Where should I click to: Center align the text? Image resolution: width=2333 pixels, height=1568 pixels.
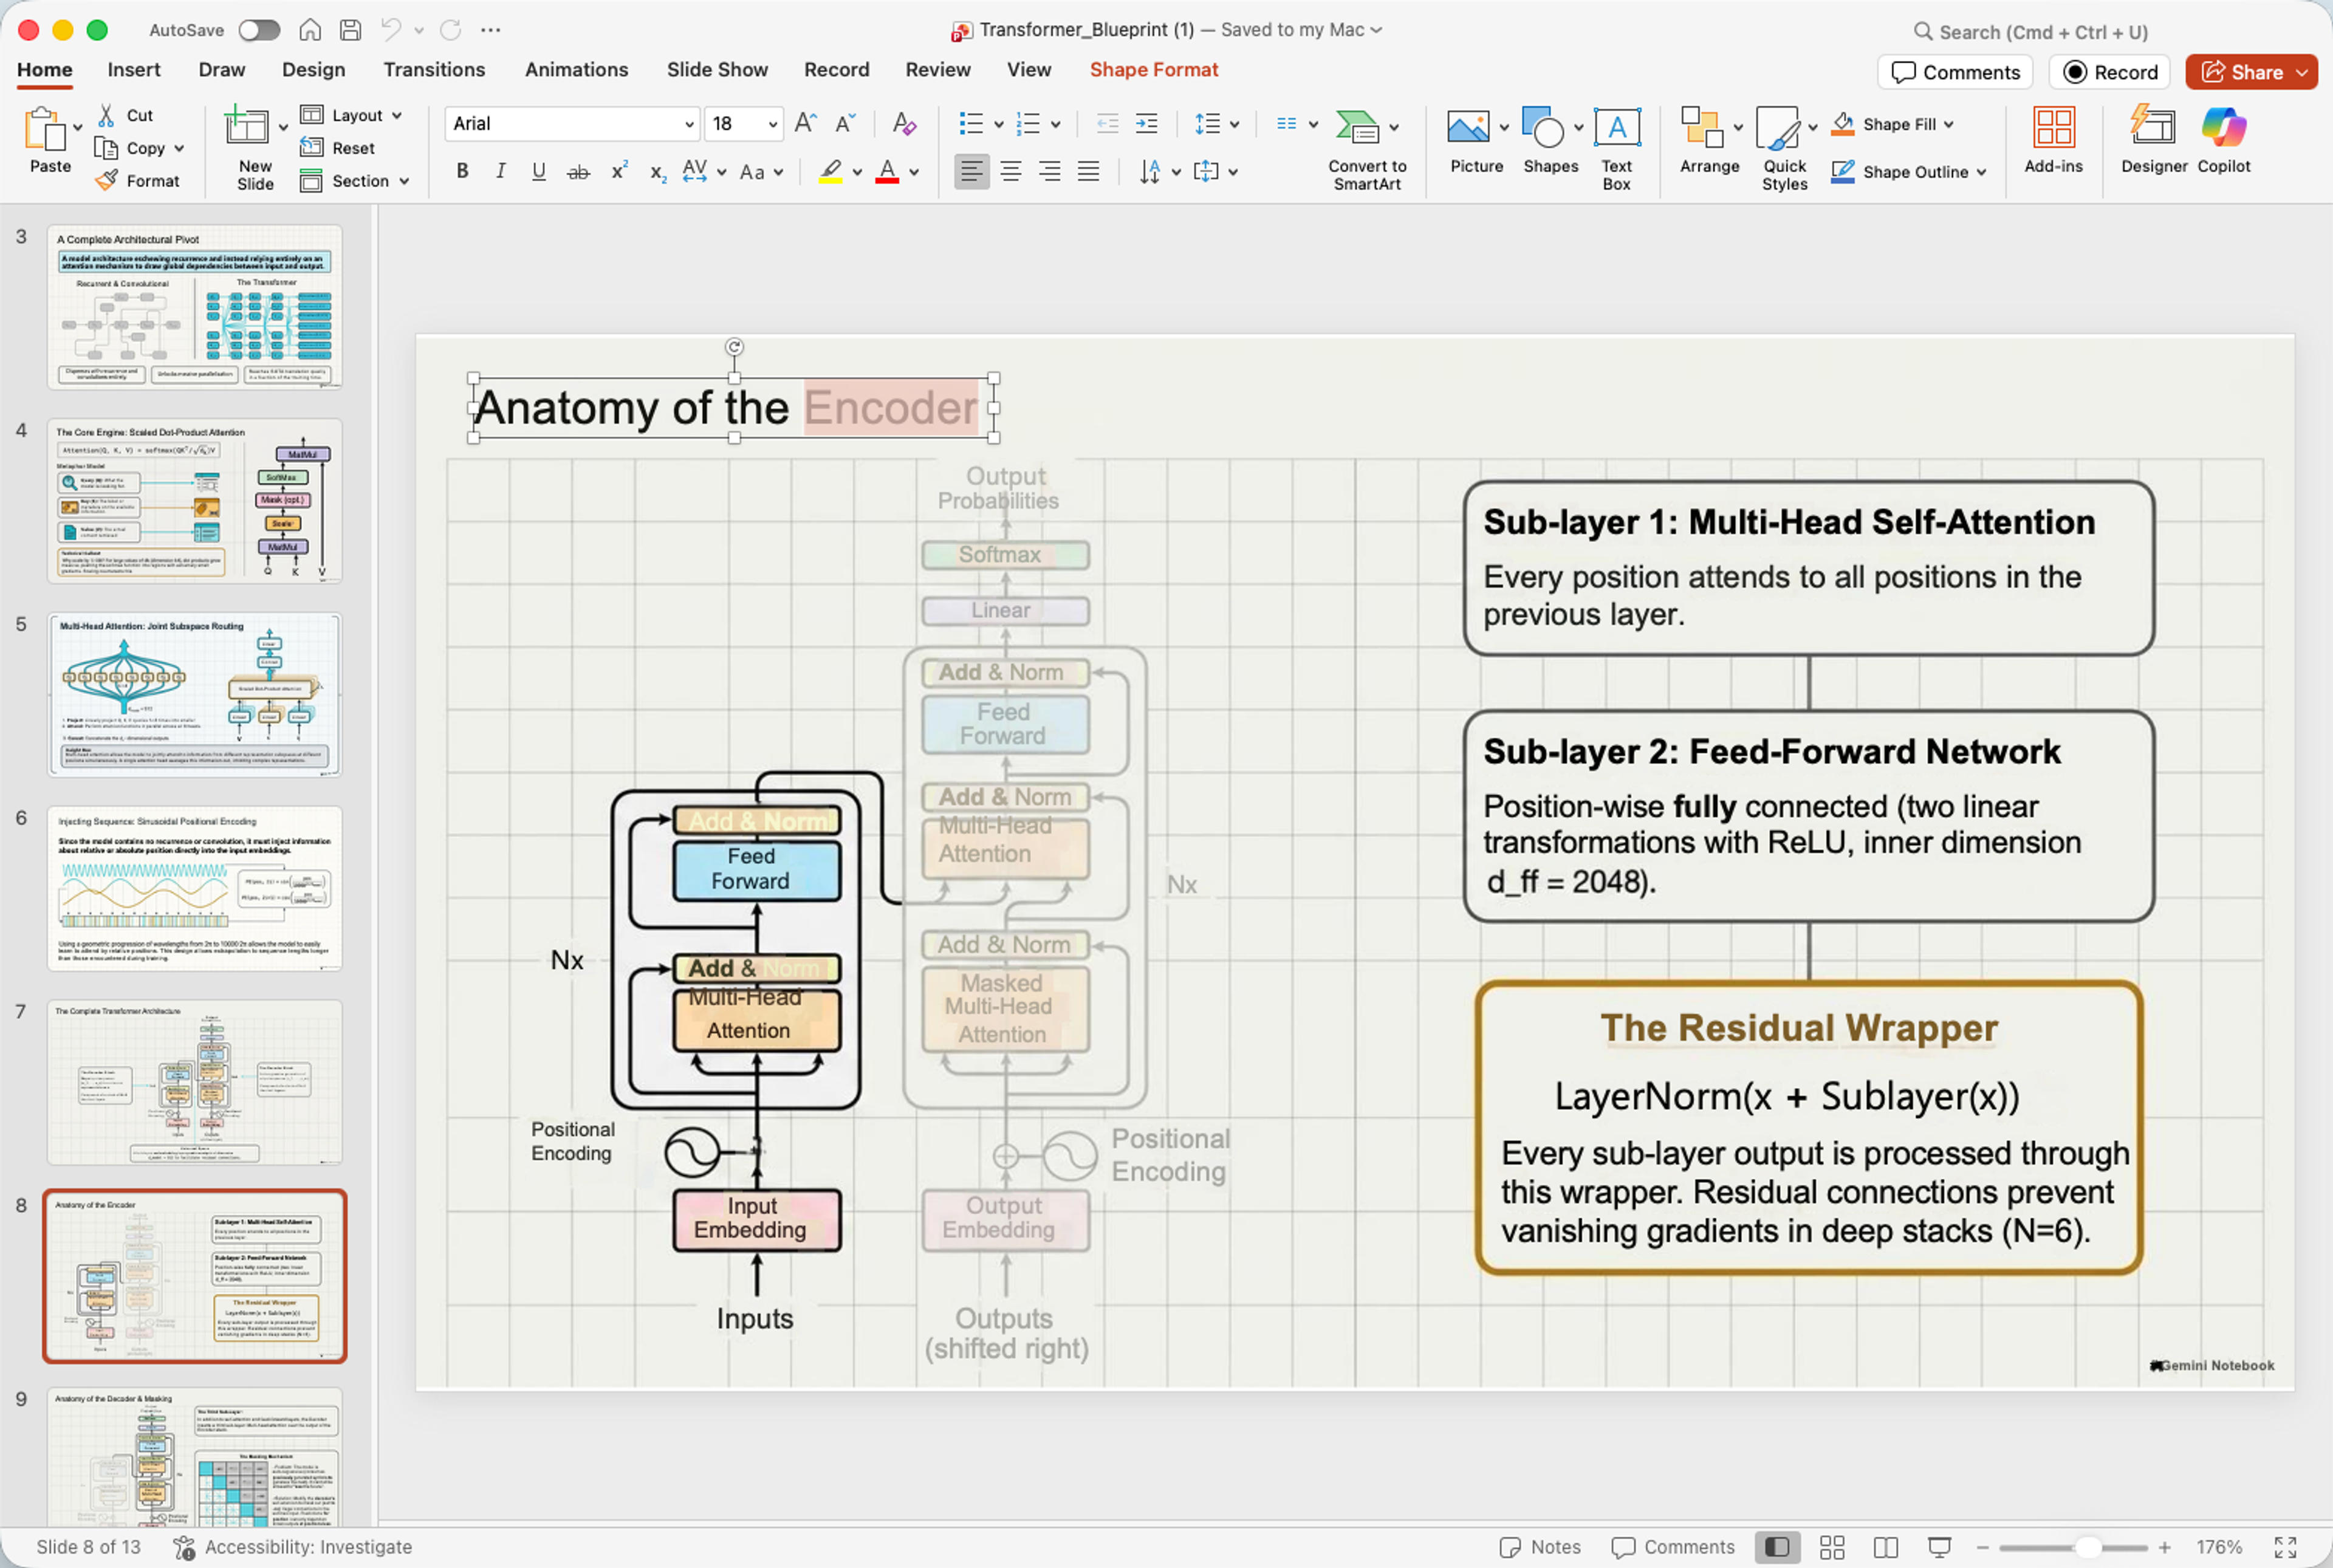tap(1011, 171)
